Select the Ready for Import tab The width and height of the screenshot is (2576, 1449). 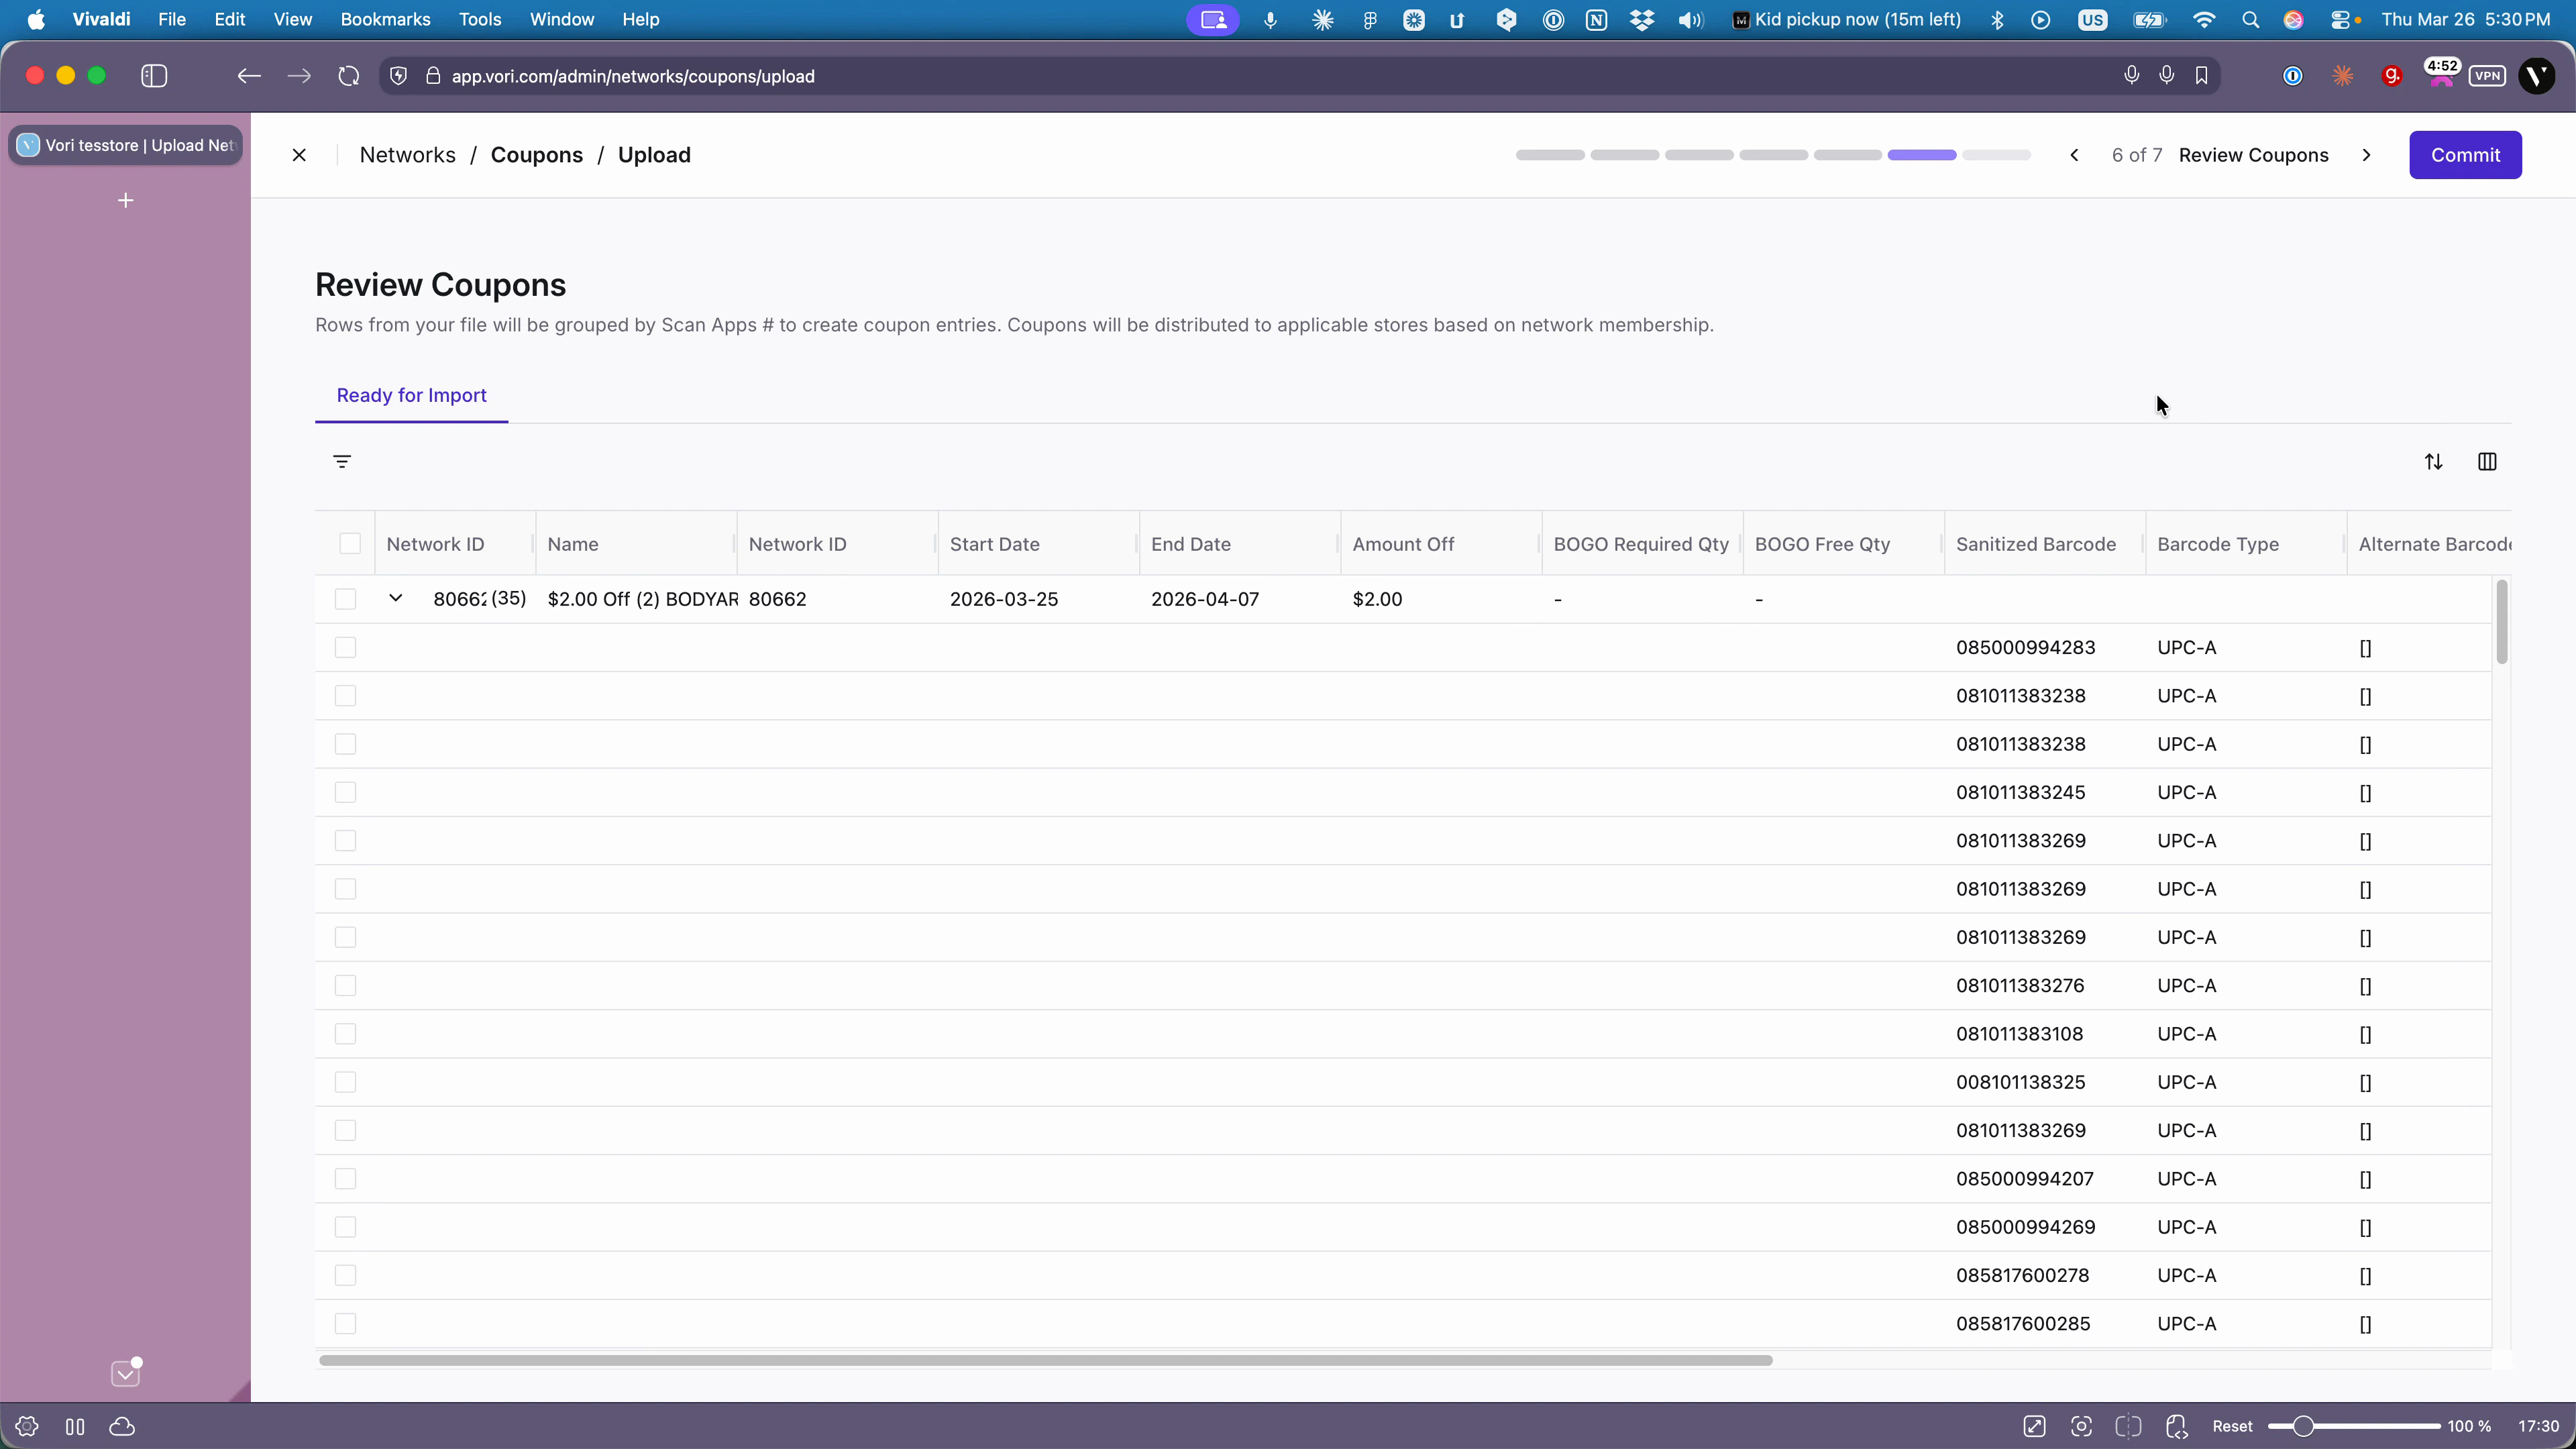point(411,395)
